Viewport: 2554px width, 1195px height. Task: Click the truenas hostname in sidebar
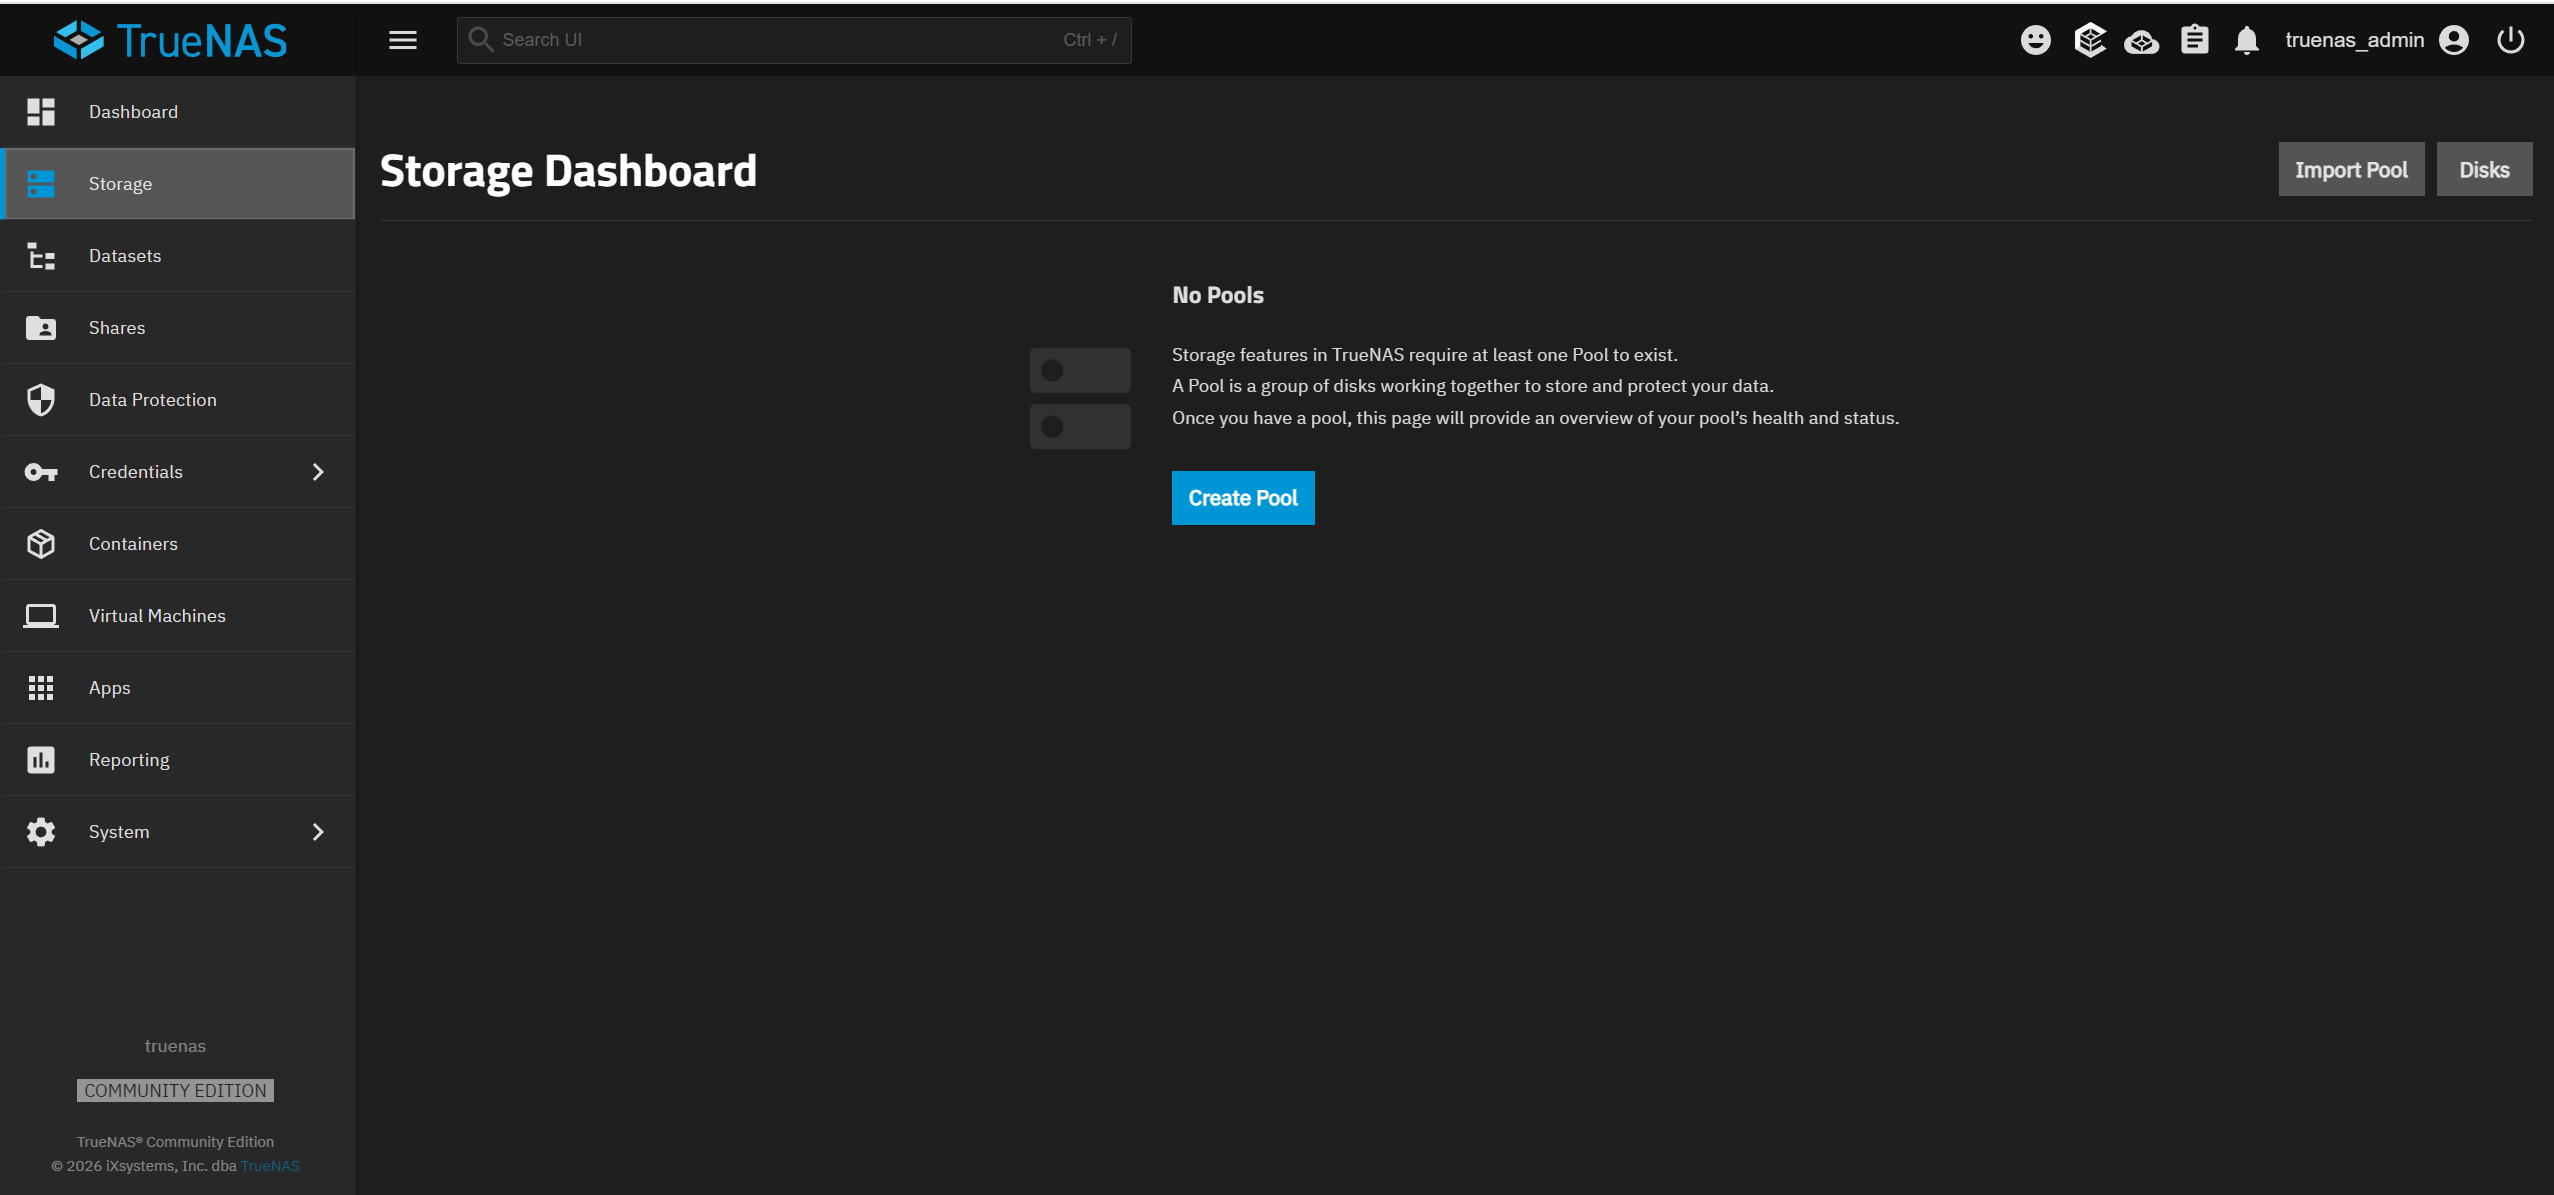tap(175, 1046)
